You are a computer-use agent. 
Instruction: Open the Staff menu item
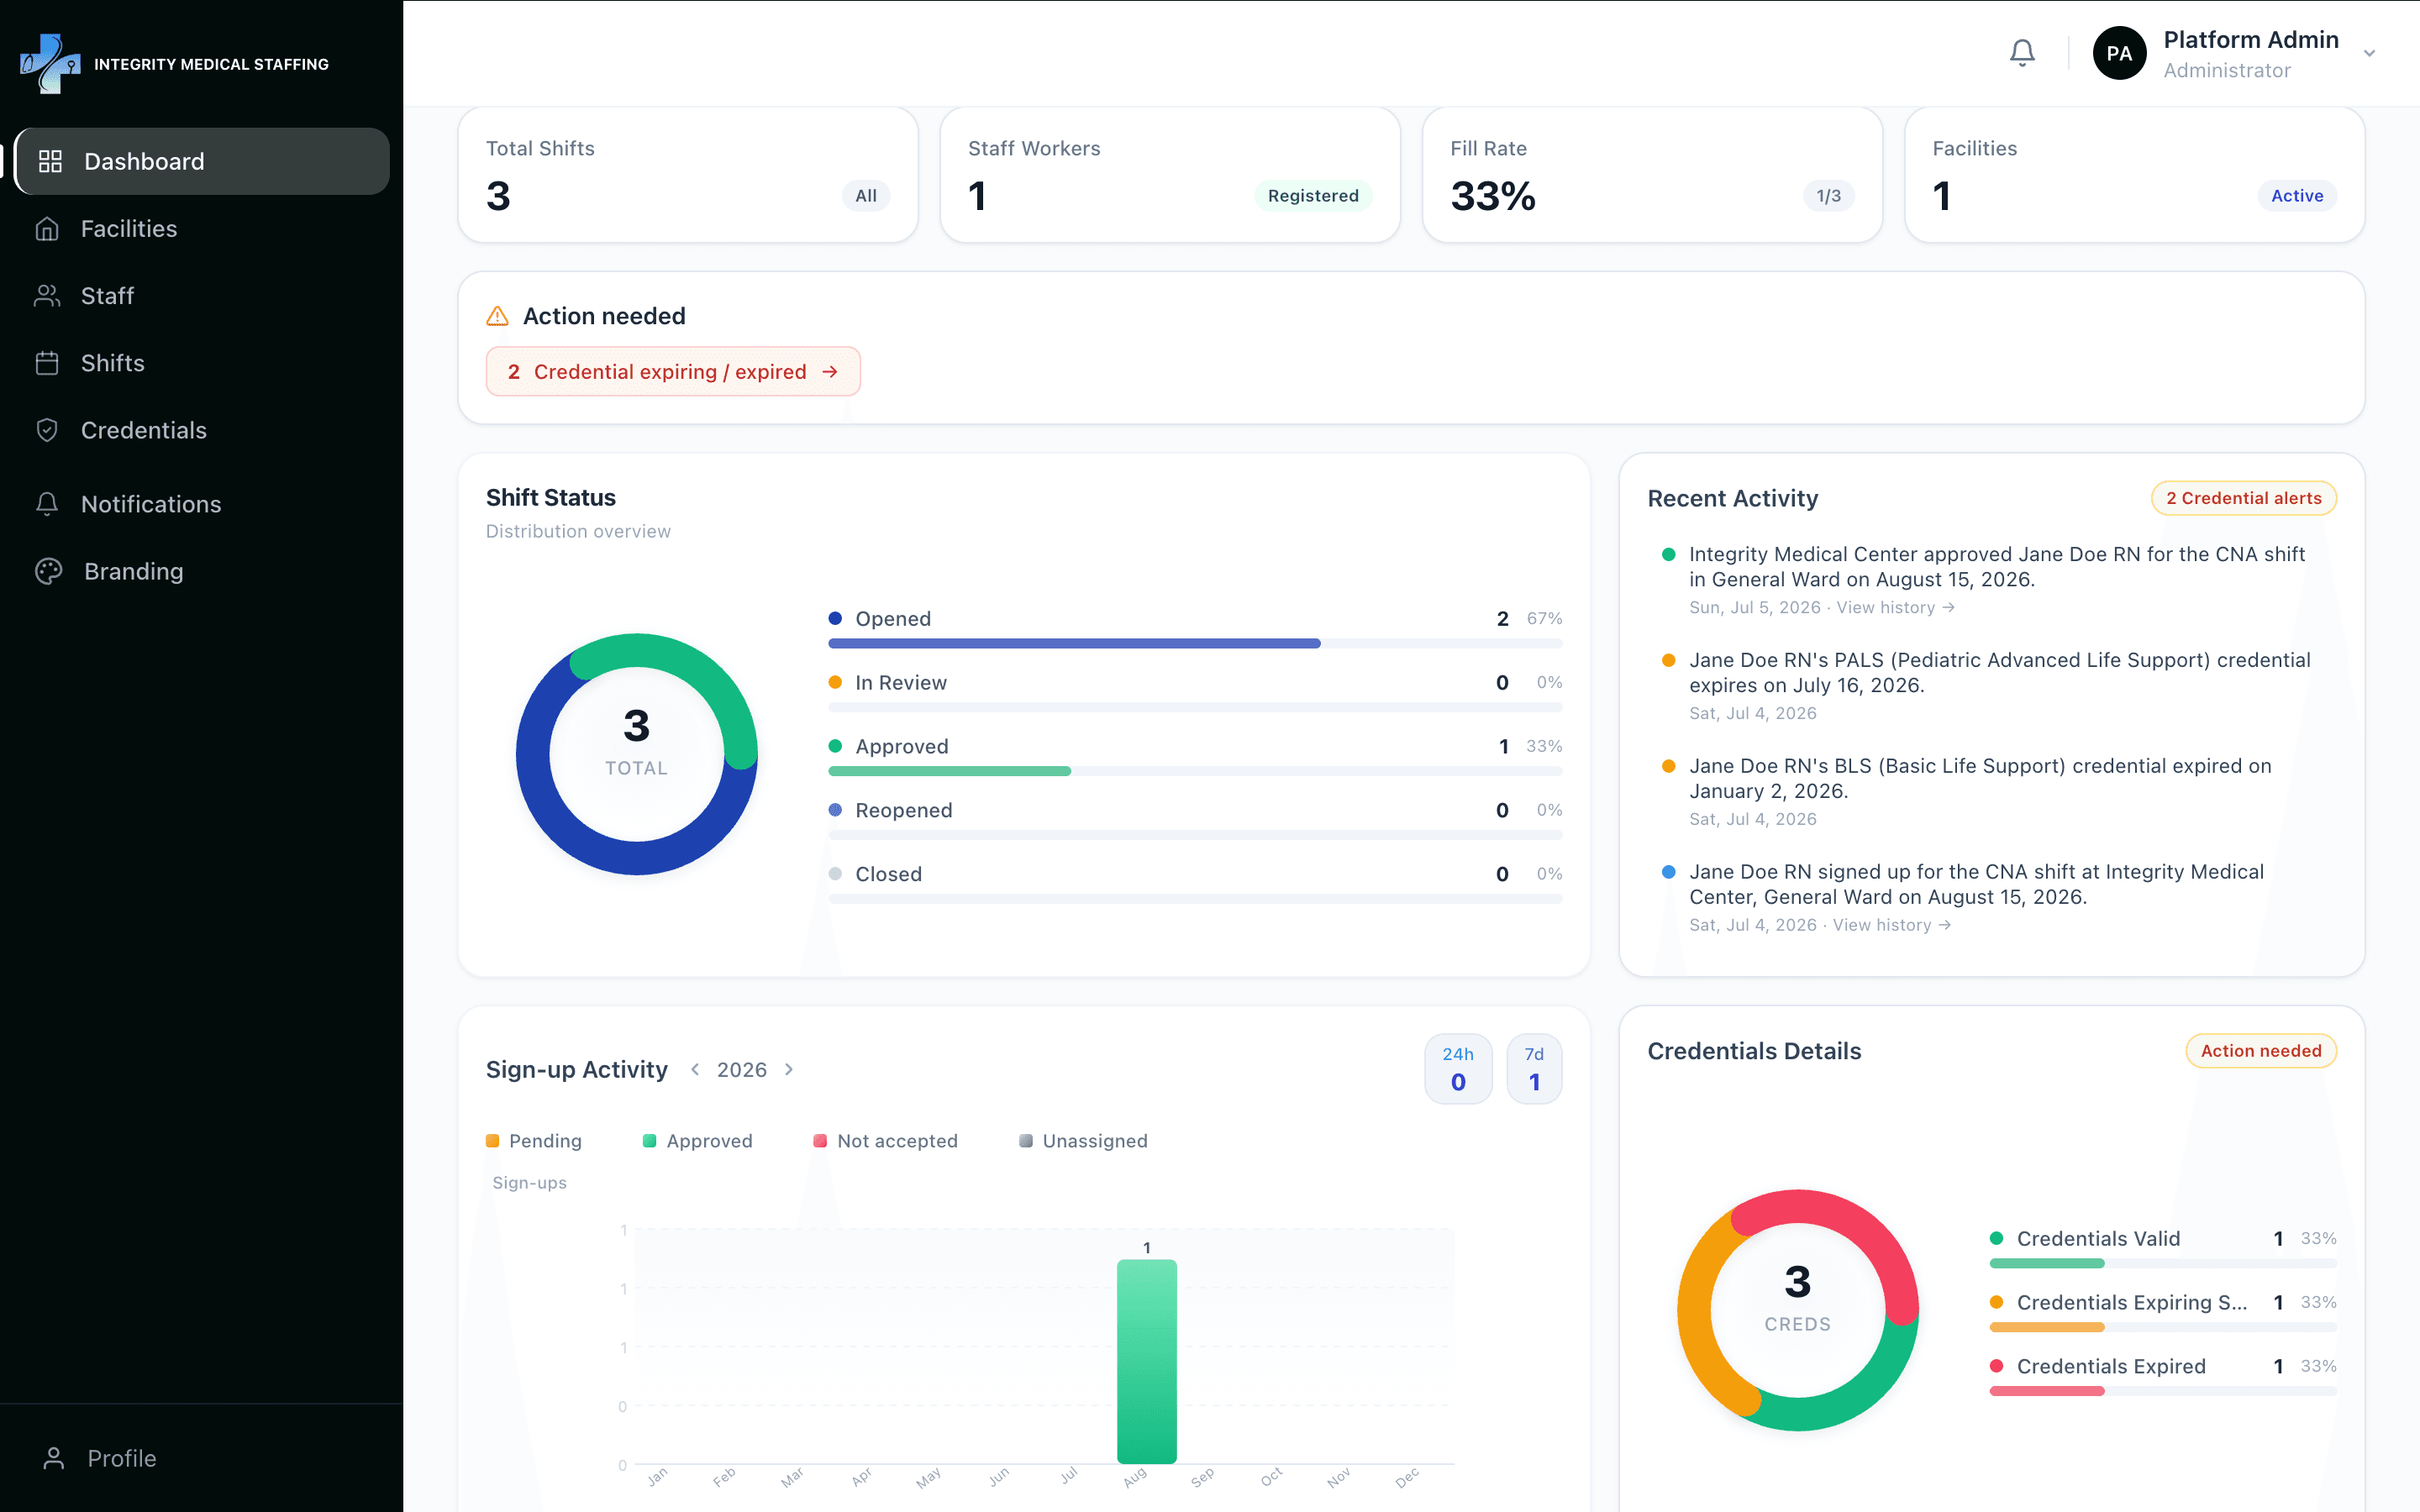[203, 296]
